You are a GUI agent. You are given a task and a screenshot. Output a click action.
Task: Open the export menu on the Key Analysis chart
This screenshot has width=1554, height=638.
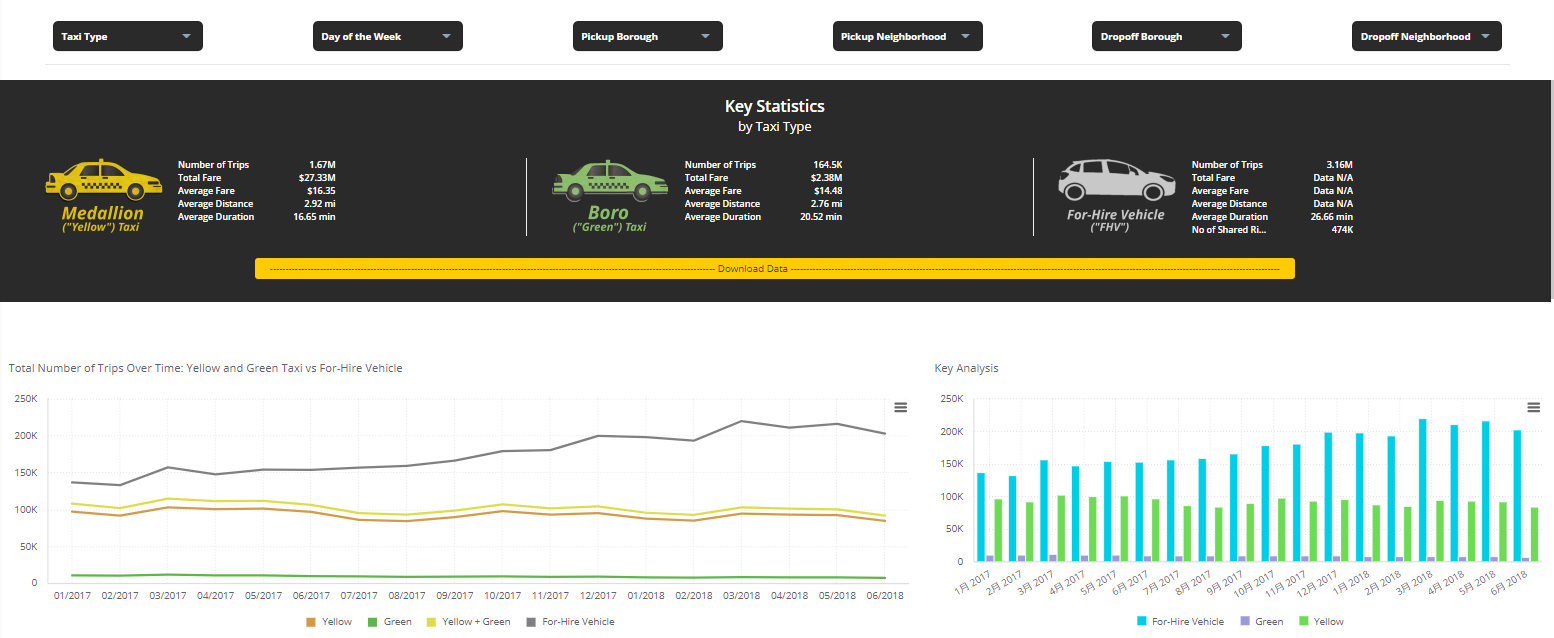tap(1534, 407)
